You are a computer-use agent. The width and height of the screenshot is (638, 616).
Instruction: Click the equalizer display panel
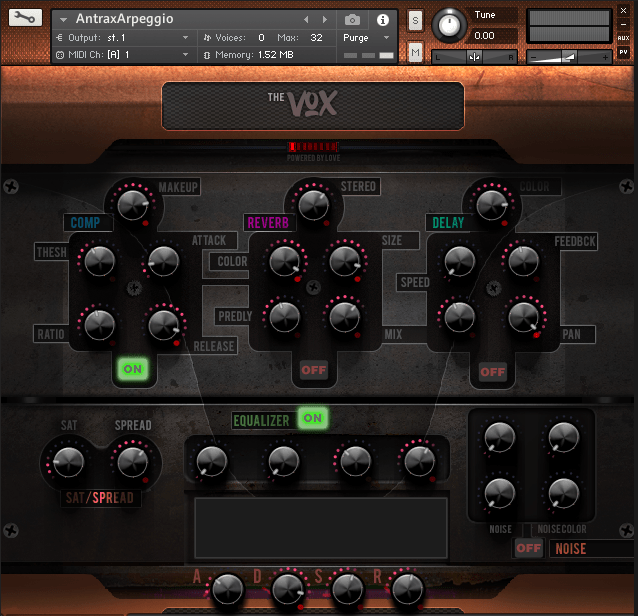[x=321, y=528]
